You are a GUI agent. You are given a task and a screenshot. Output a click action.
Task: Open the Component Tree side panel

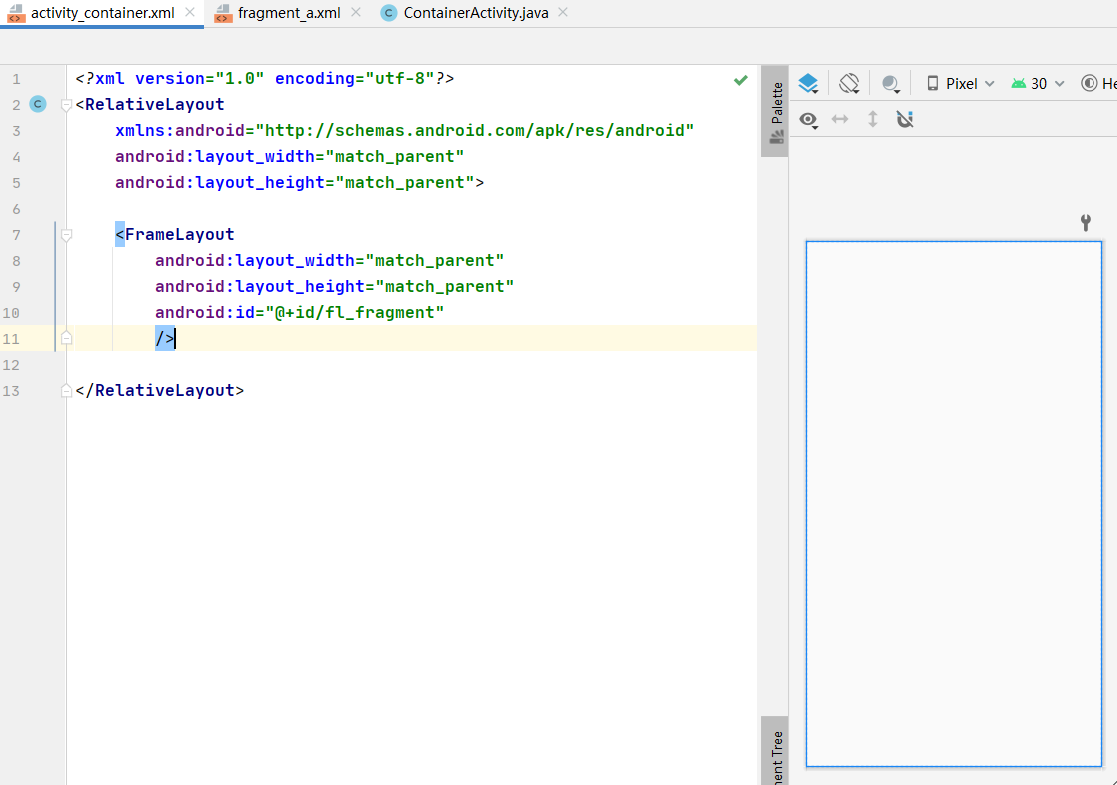coord(775,752)
